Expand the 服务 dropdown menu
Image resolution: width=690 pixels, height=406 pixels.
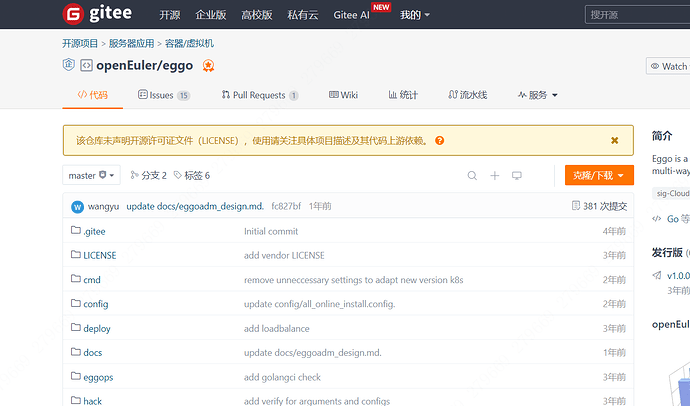coord(538,95)
